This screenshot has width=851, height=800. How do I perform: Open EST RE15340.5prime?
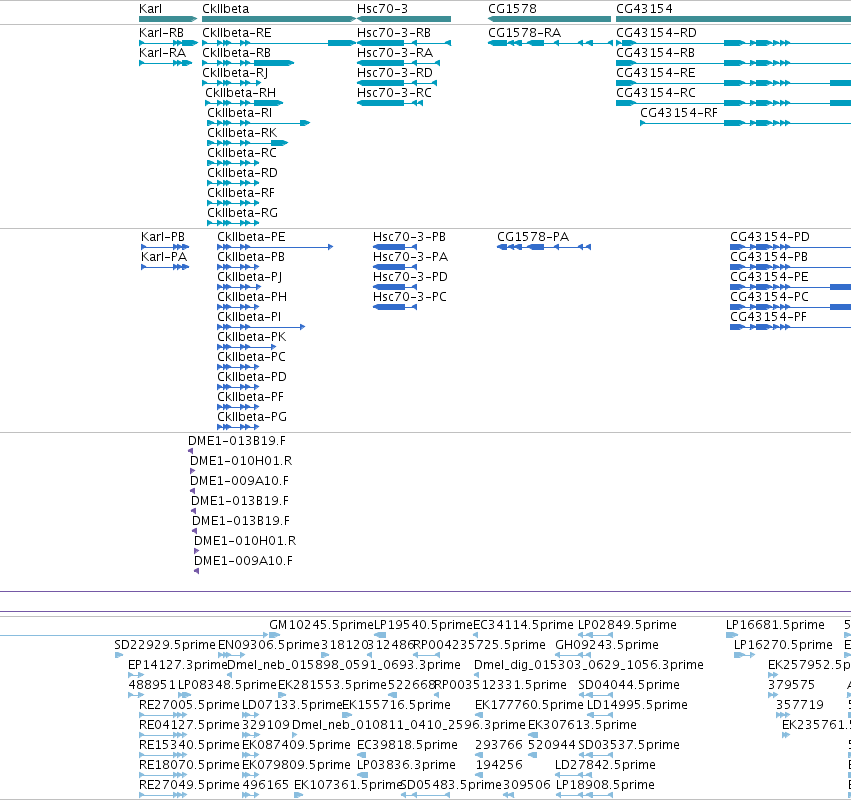[189, 745]
